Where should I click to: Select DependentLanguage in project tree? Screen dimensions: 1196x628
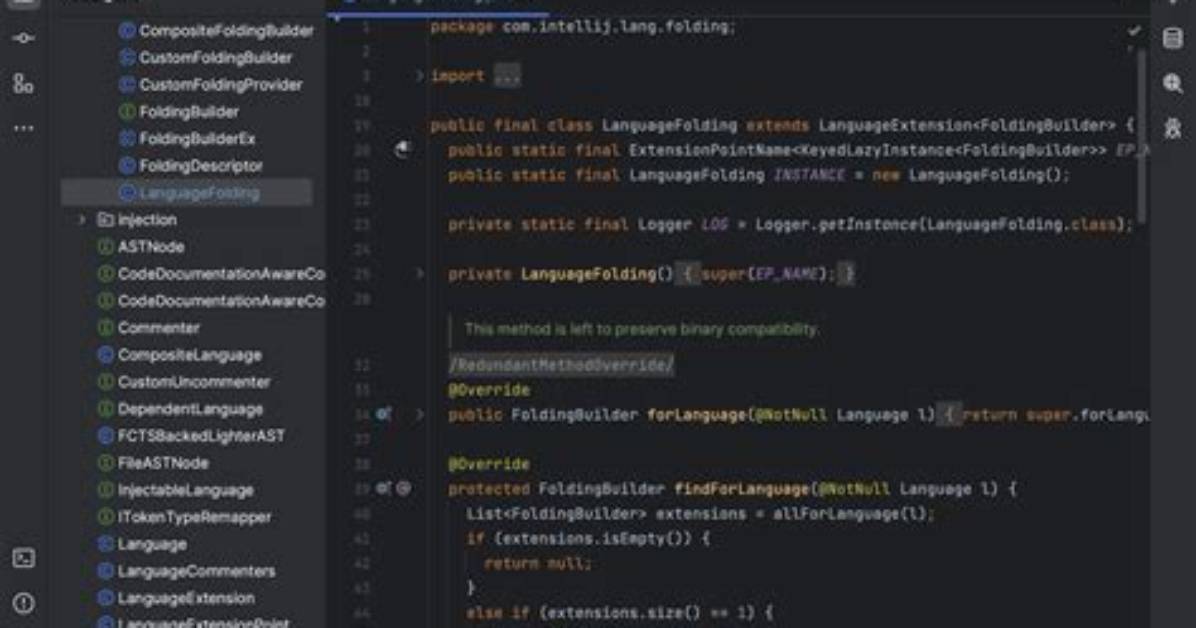click(190, 409)
